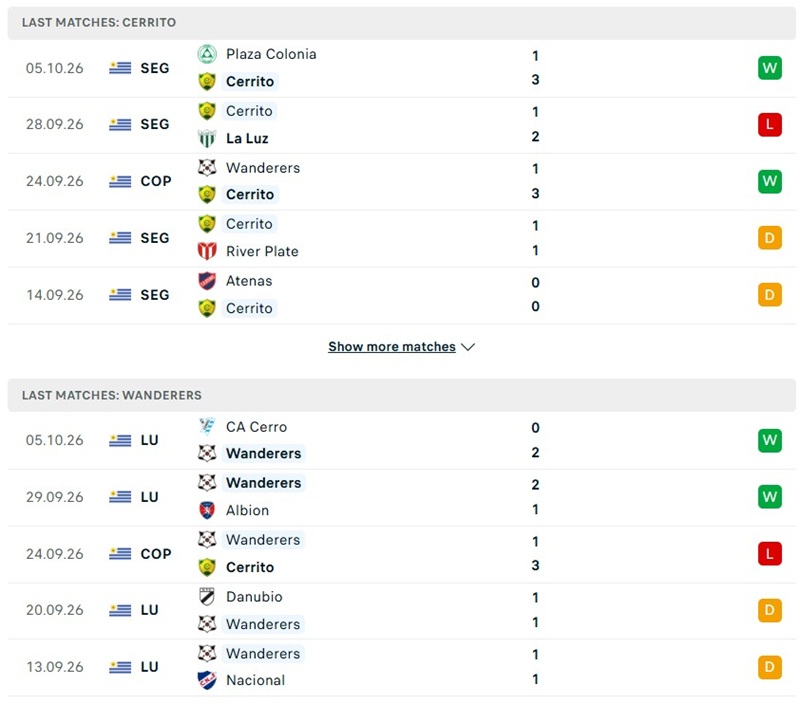This screenshot has height=704, width=800.
Task: Click red L badge for La Luz match
Action: point(769,124)
